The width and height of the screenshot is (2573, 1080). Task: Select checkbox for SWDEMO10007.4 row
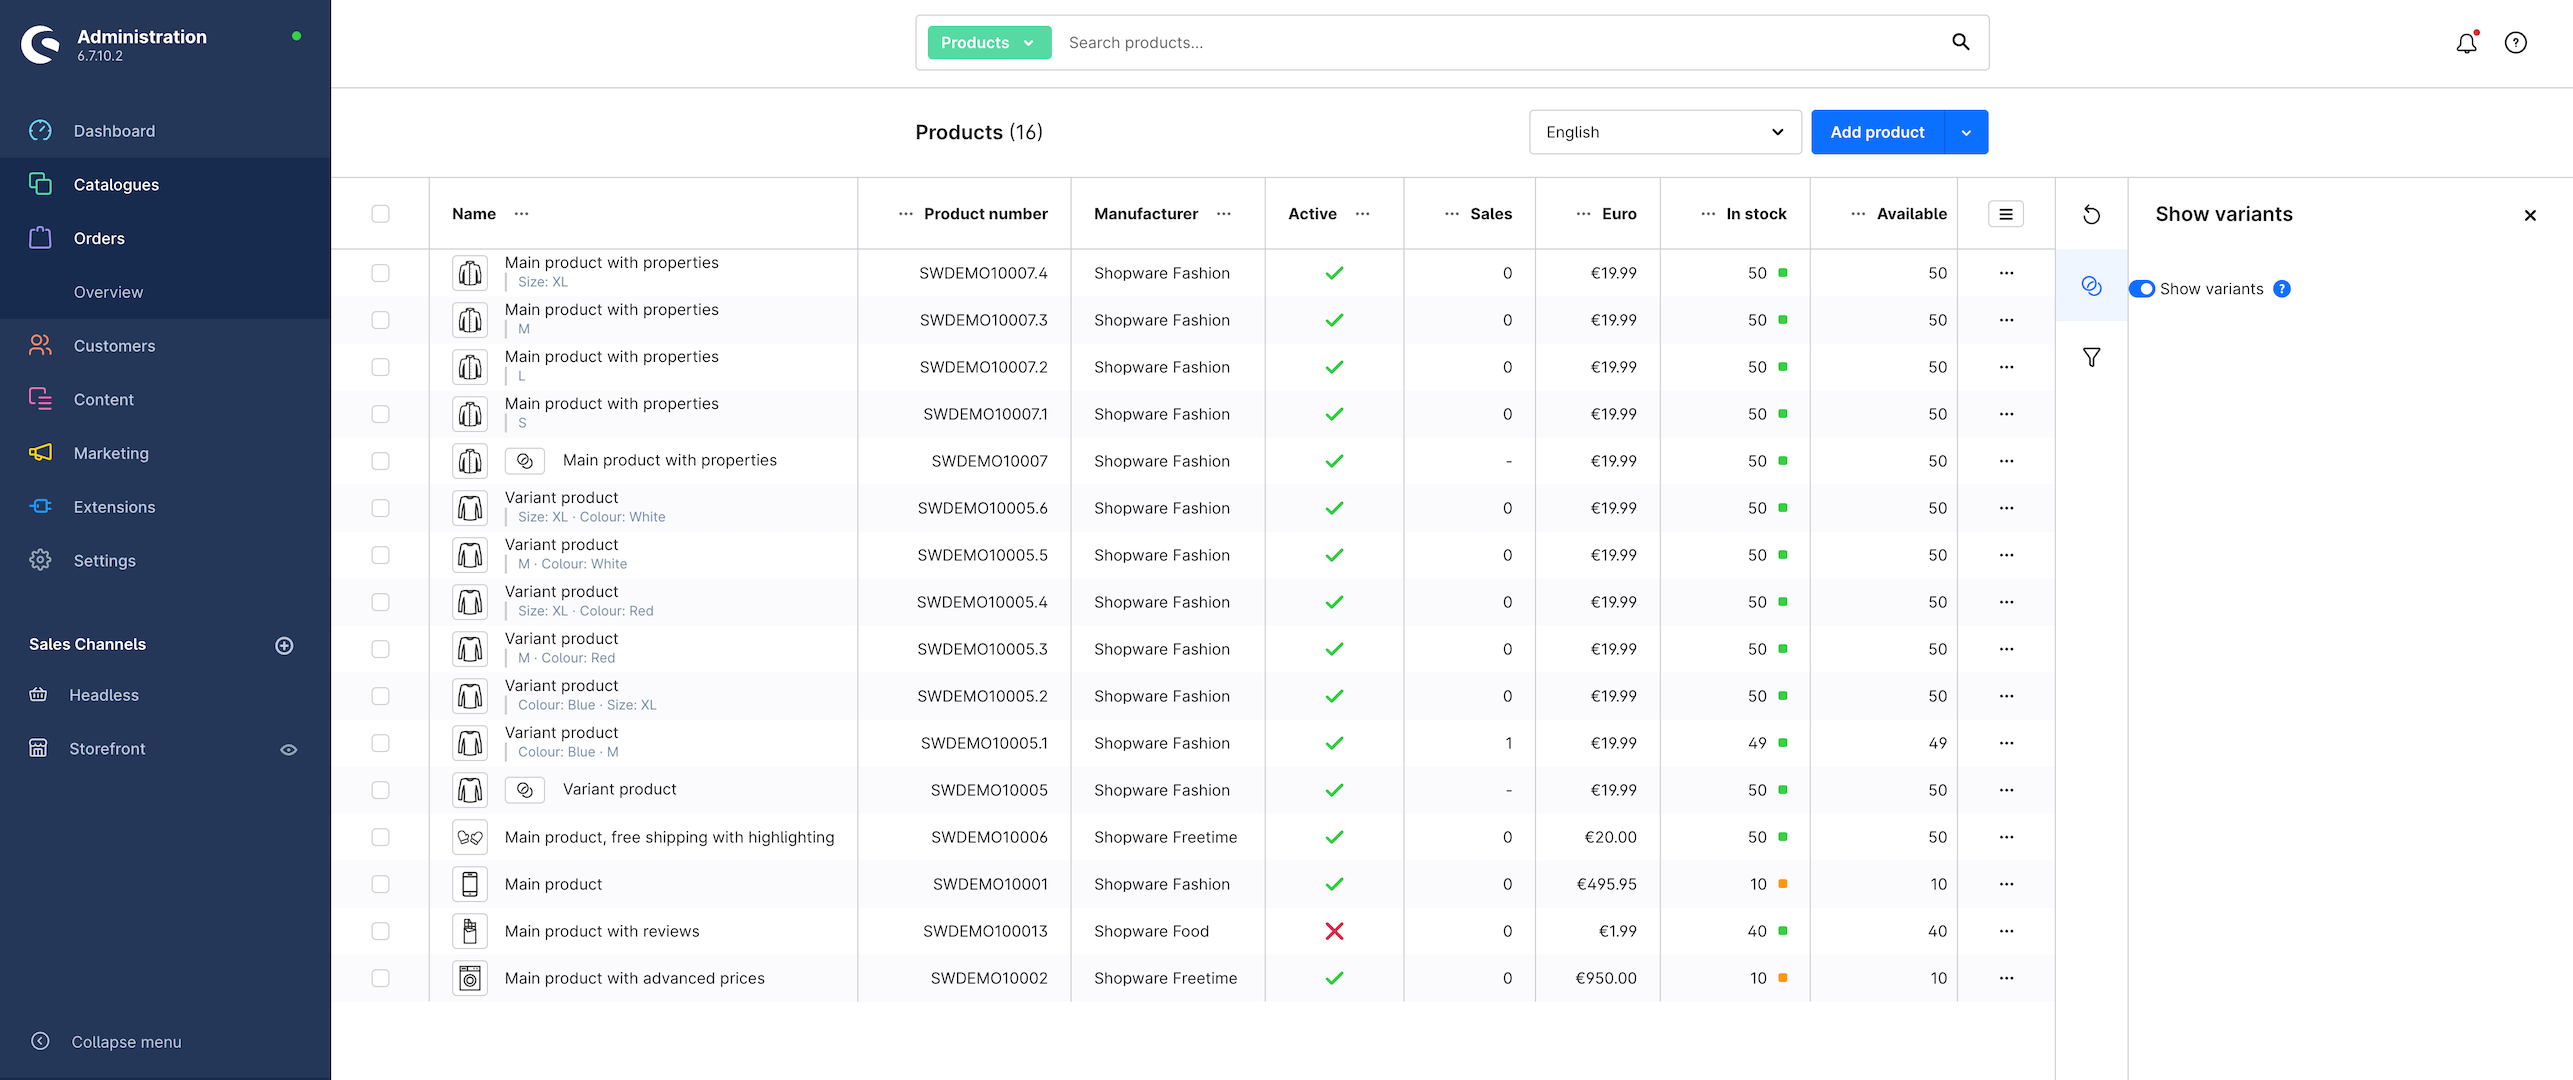(380, 273)
